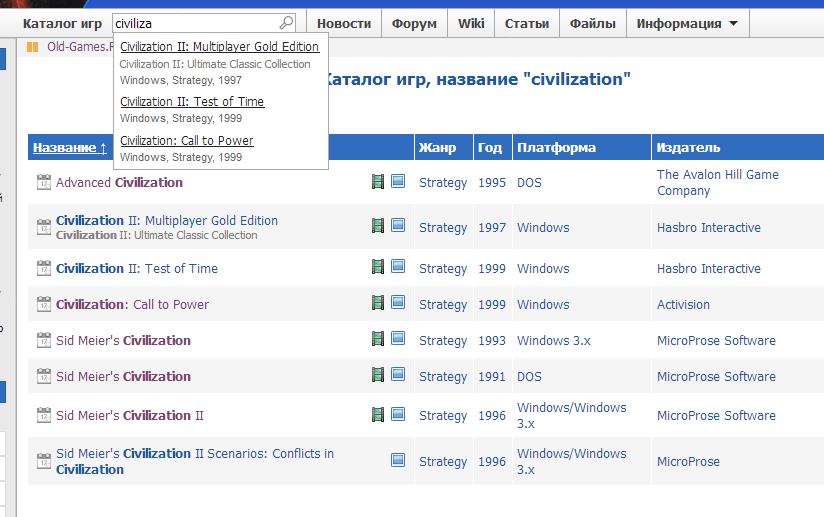Click The Avalon Hill Game Company link
The height and width of the screenshot is (517, 824).
[x=717, y=182]
